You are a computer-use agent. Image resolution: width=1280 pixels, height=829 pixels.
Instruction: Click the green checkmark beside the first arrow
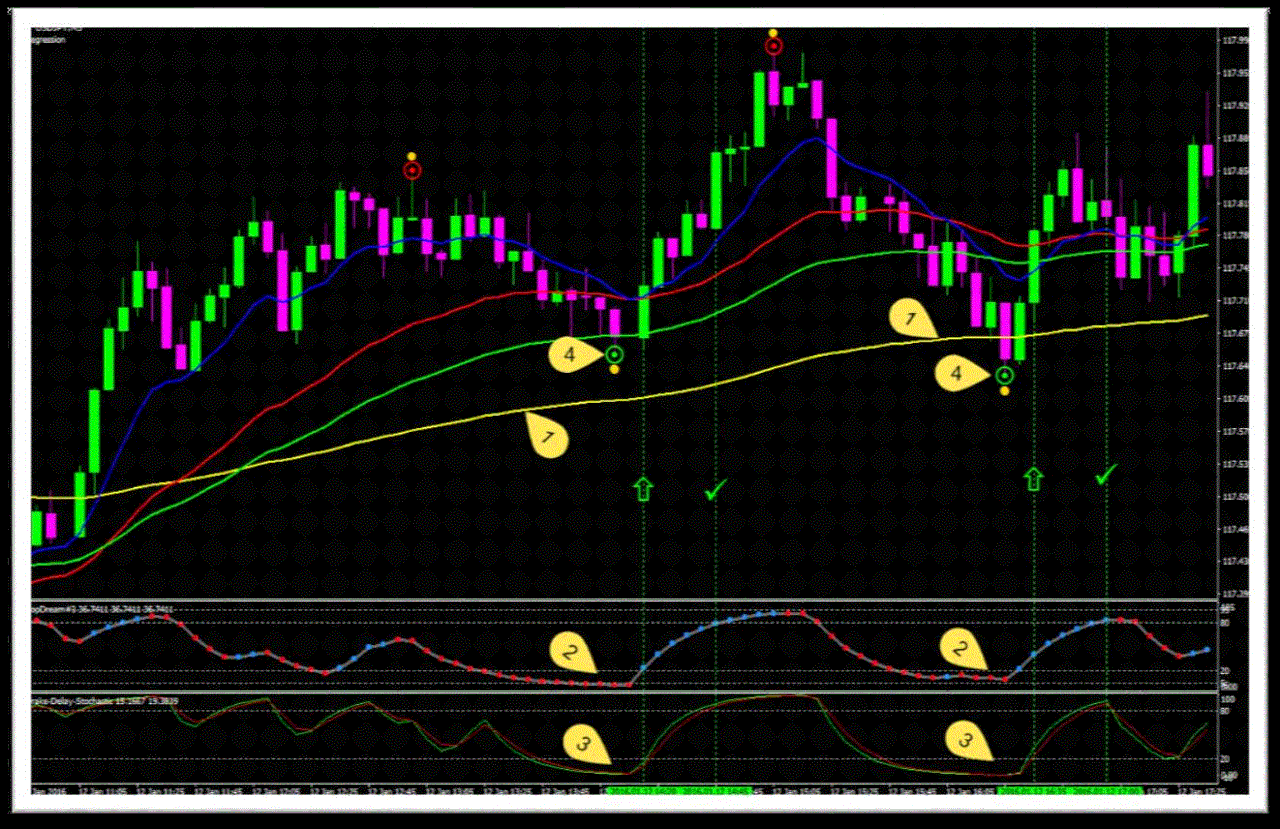tap(716, 490)
